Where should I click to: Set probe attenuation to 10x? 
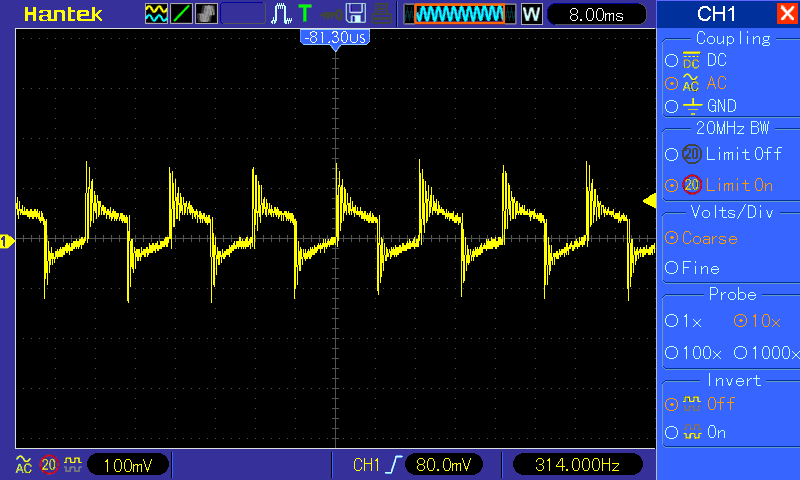click(x=758, y=321)
